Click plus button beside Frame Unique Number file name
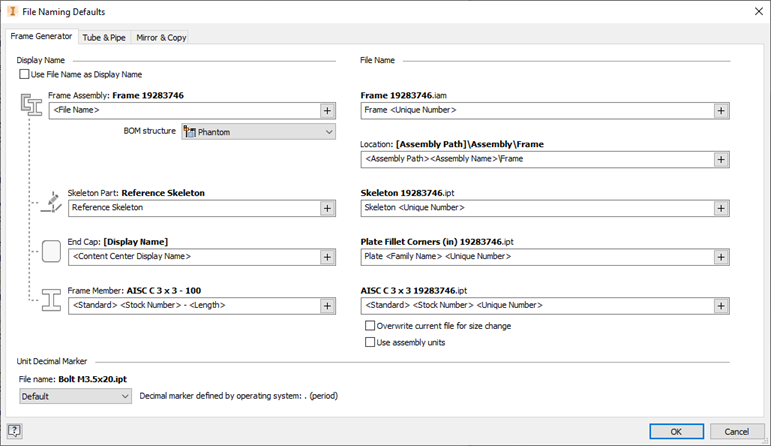This screenshot has width=771, height=446. [720, 110]
